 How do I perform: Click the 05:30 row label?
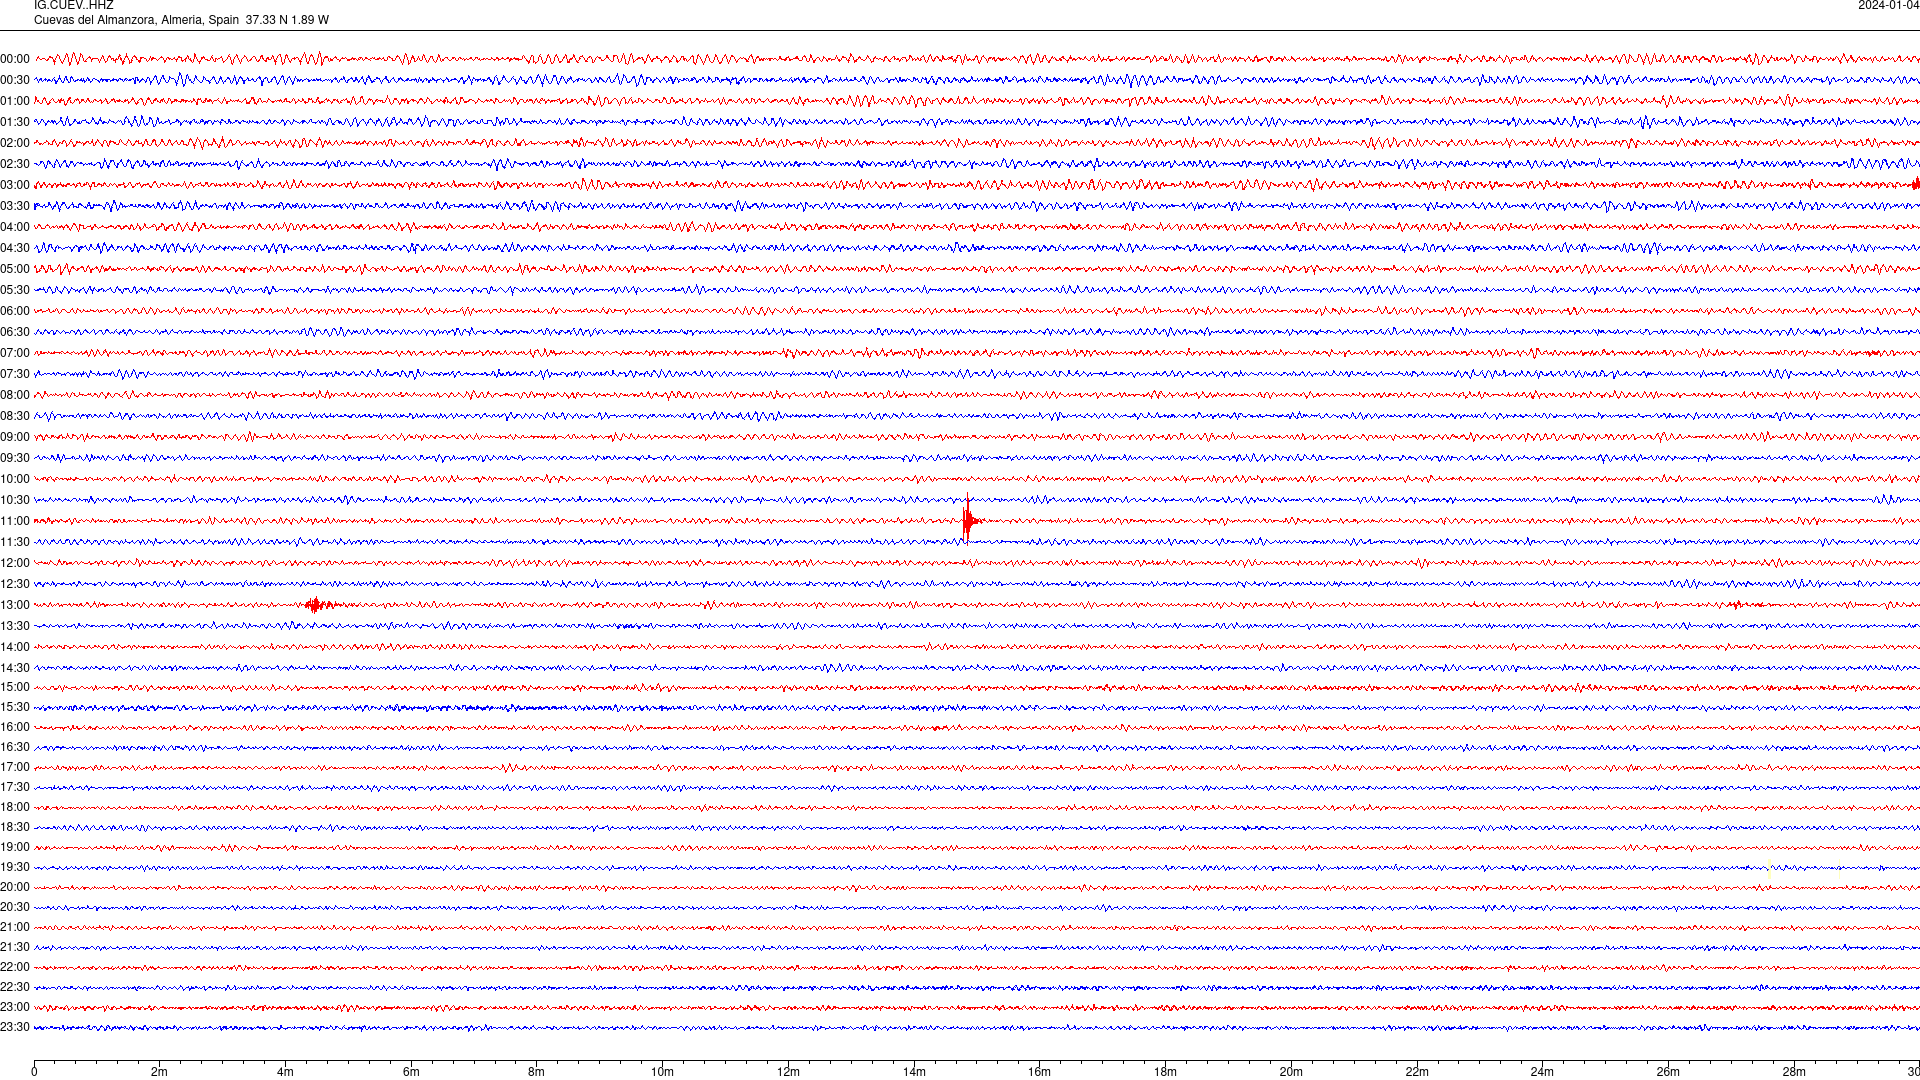click(15, 290)
